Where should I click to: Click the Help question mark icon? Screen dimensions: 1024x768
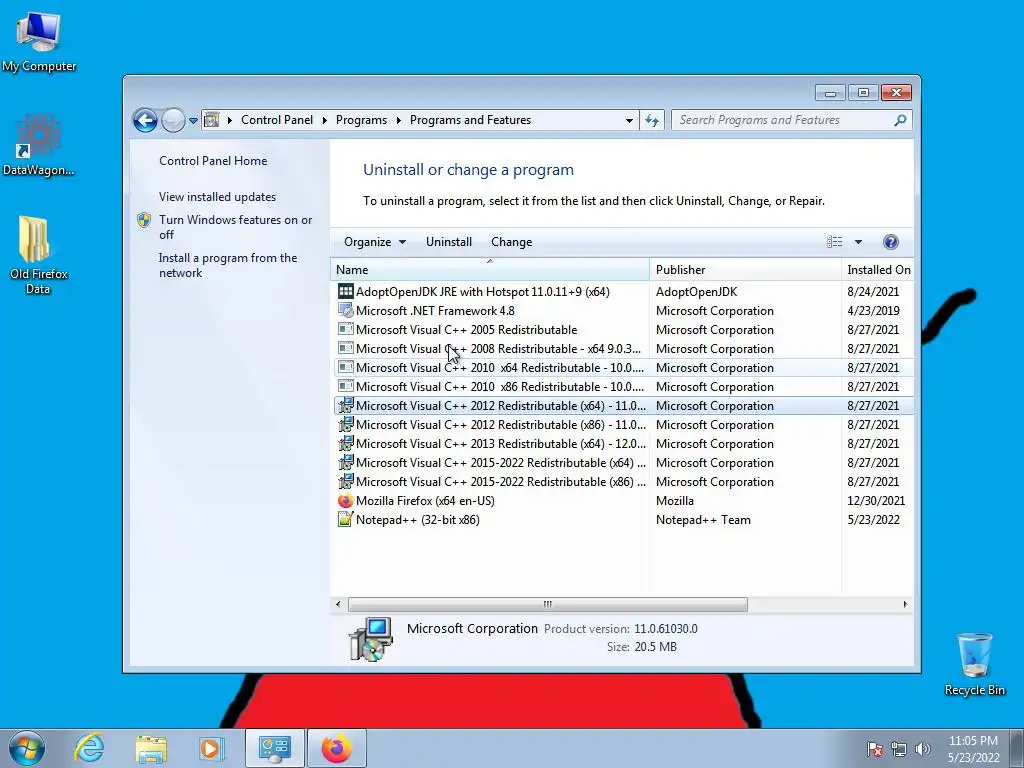pos(891,242)
